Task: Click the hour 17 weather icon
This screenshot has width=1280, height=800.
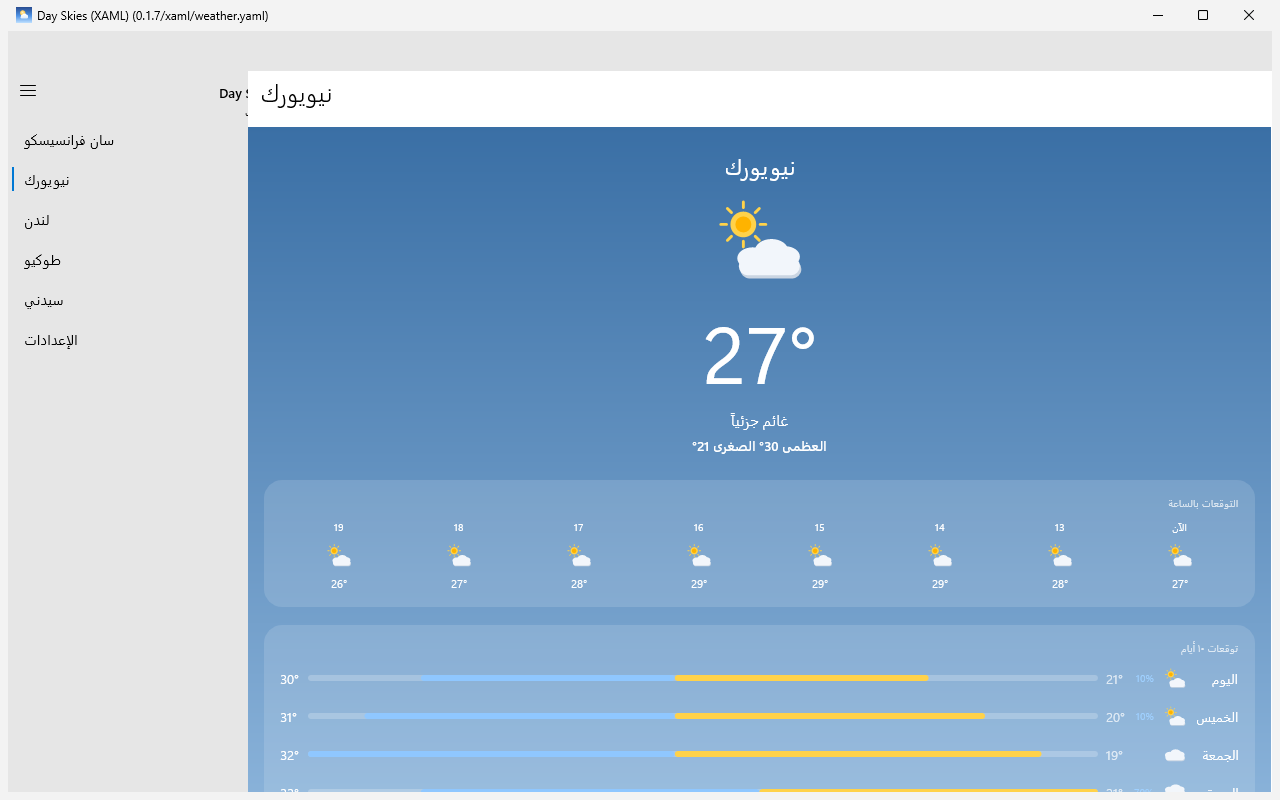Action: (x=579, y=556)
